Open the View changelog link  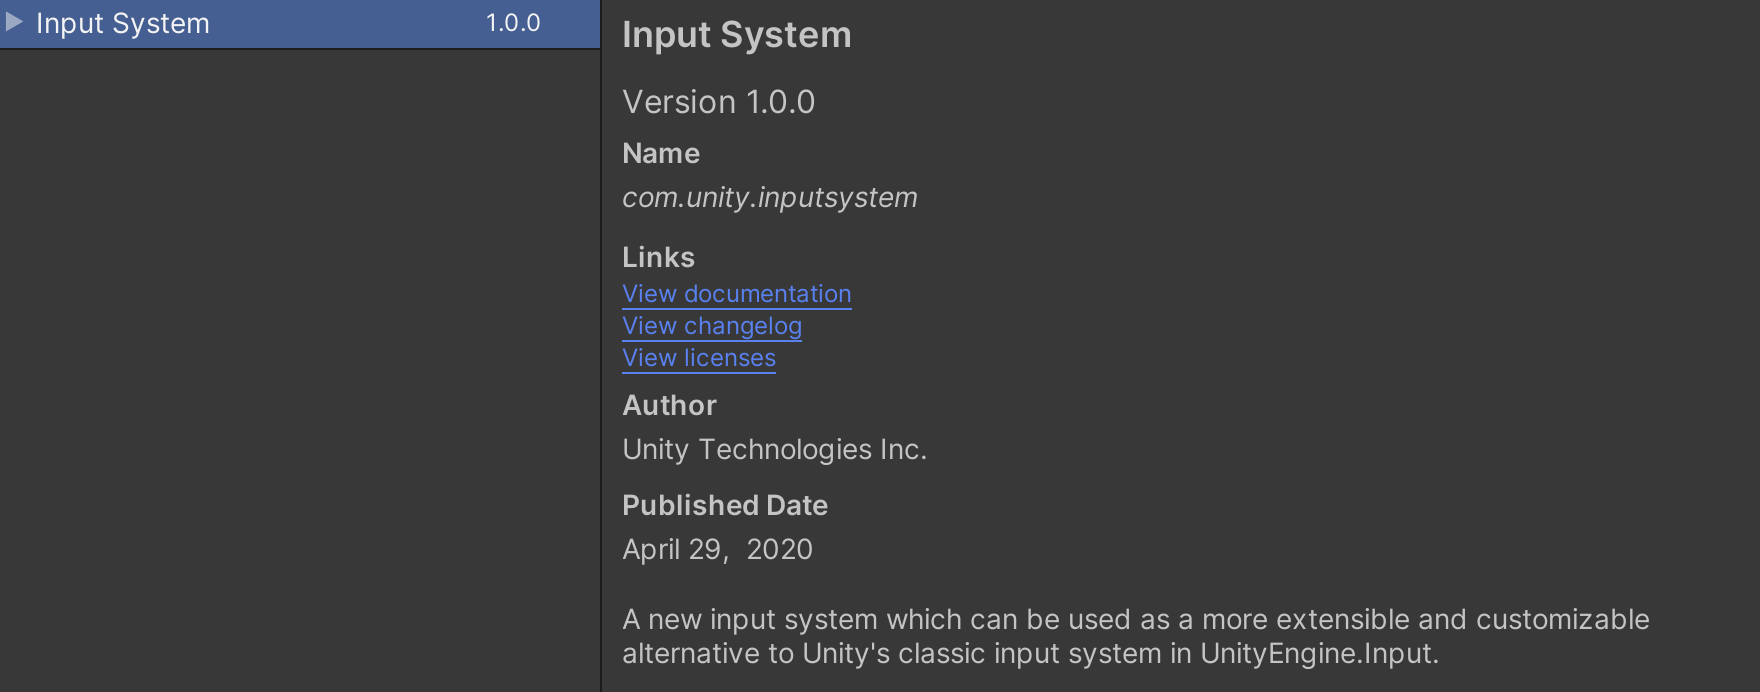(x=711, y=326)
